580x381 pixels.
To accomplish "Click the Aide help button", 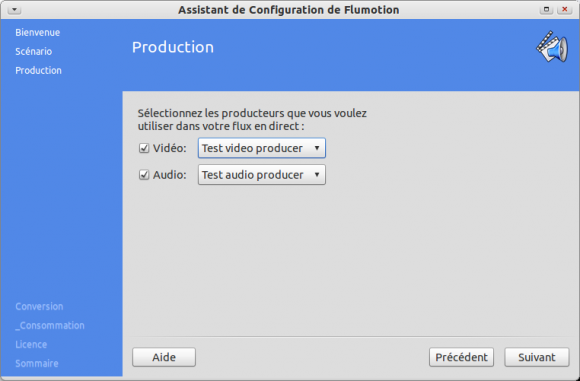I will tap(164, 357).
